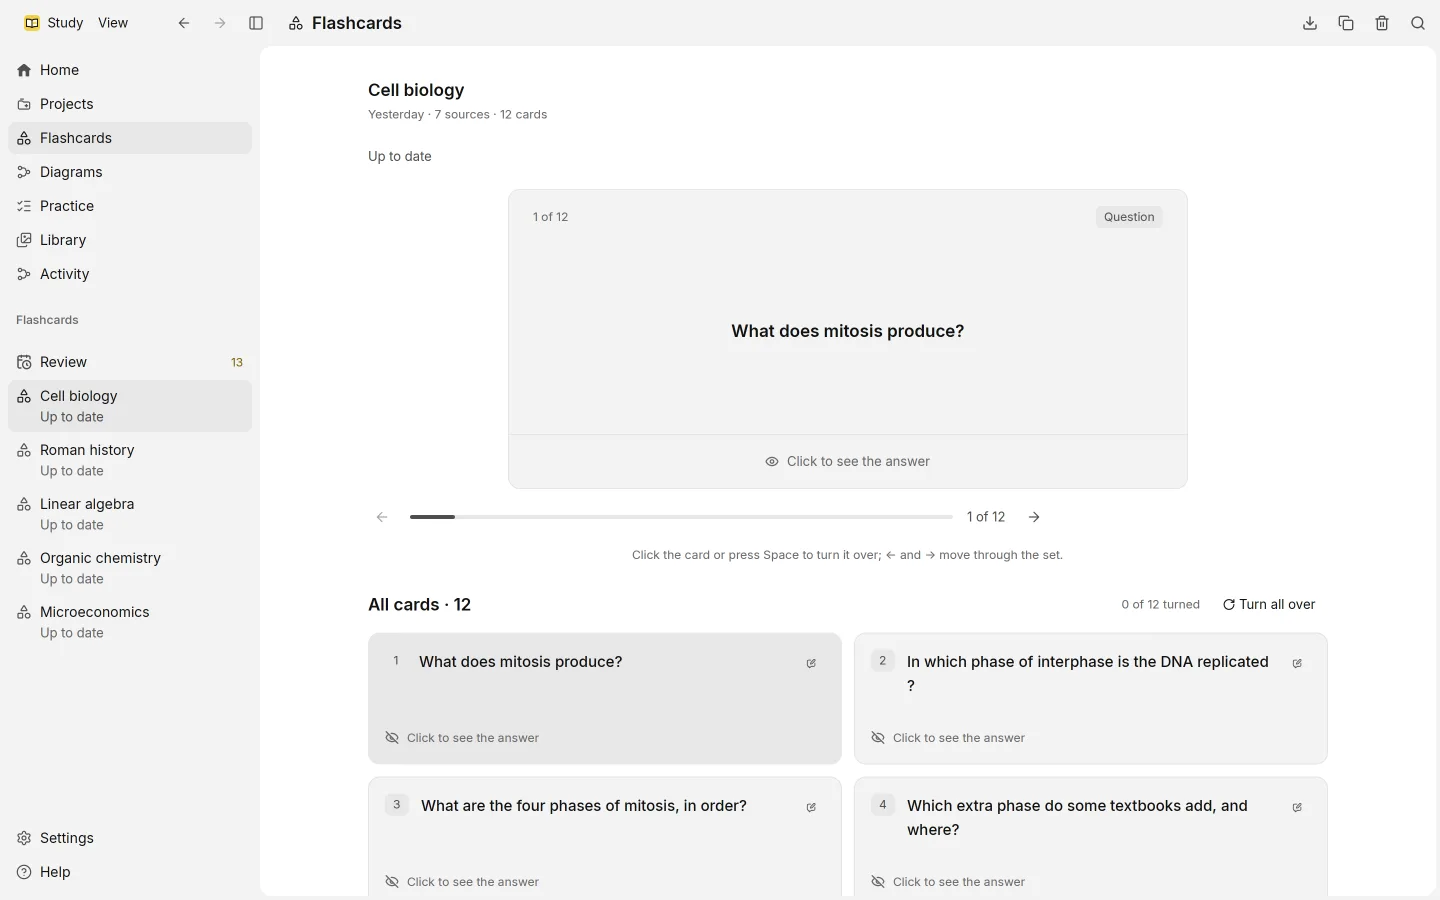Go to next card with right arrow
Viewport: 1440px width, 900px height.
point(1034,517)
